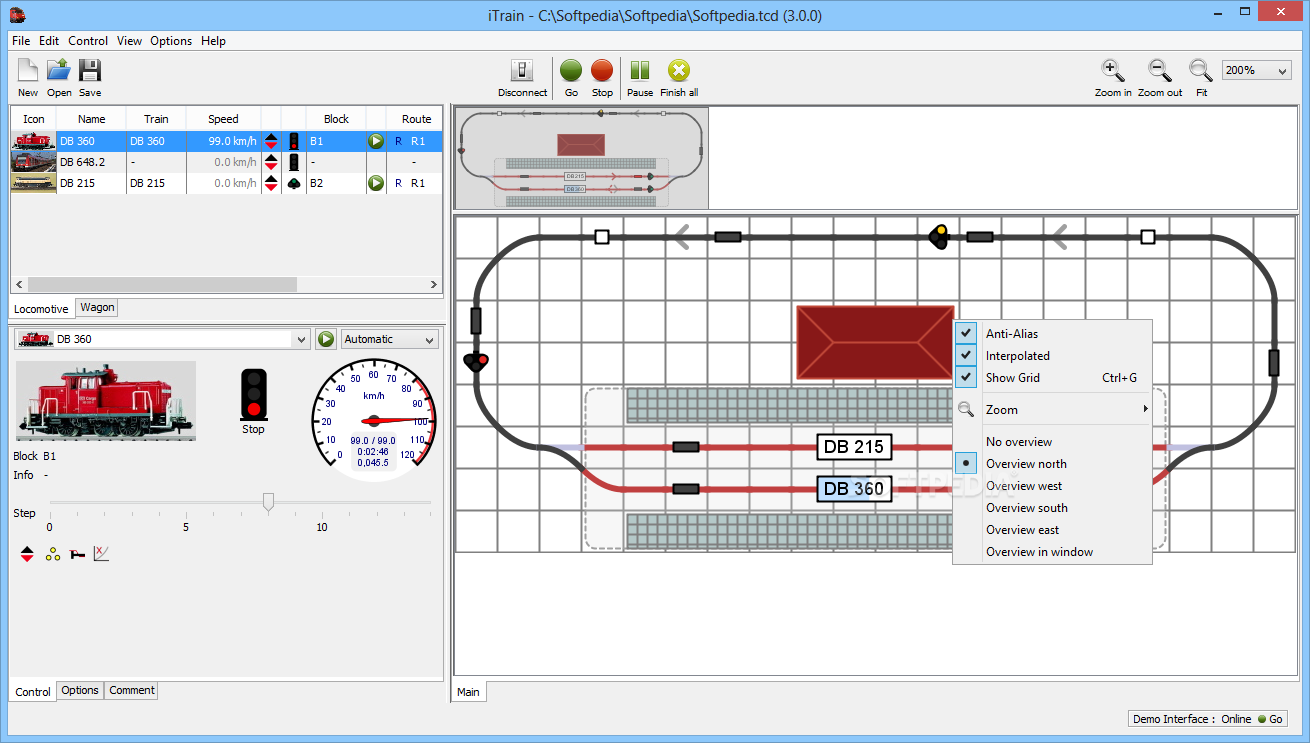The width and height of the screenshot is (1310, 743).
Task: Zoom out using the magnifier minus icon
Action: click(x=1159, y=71)
